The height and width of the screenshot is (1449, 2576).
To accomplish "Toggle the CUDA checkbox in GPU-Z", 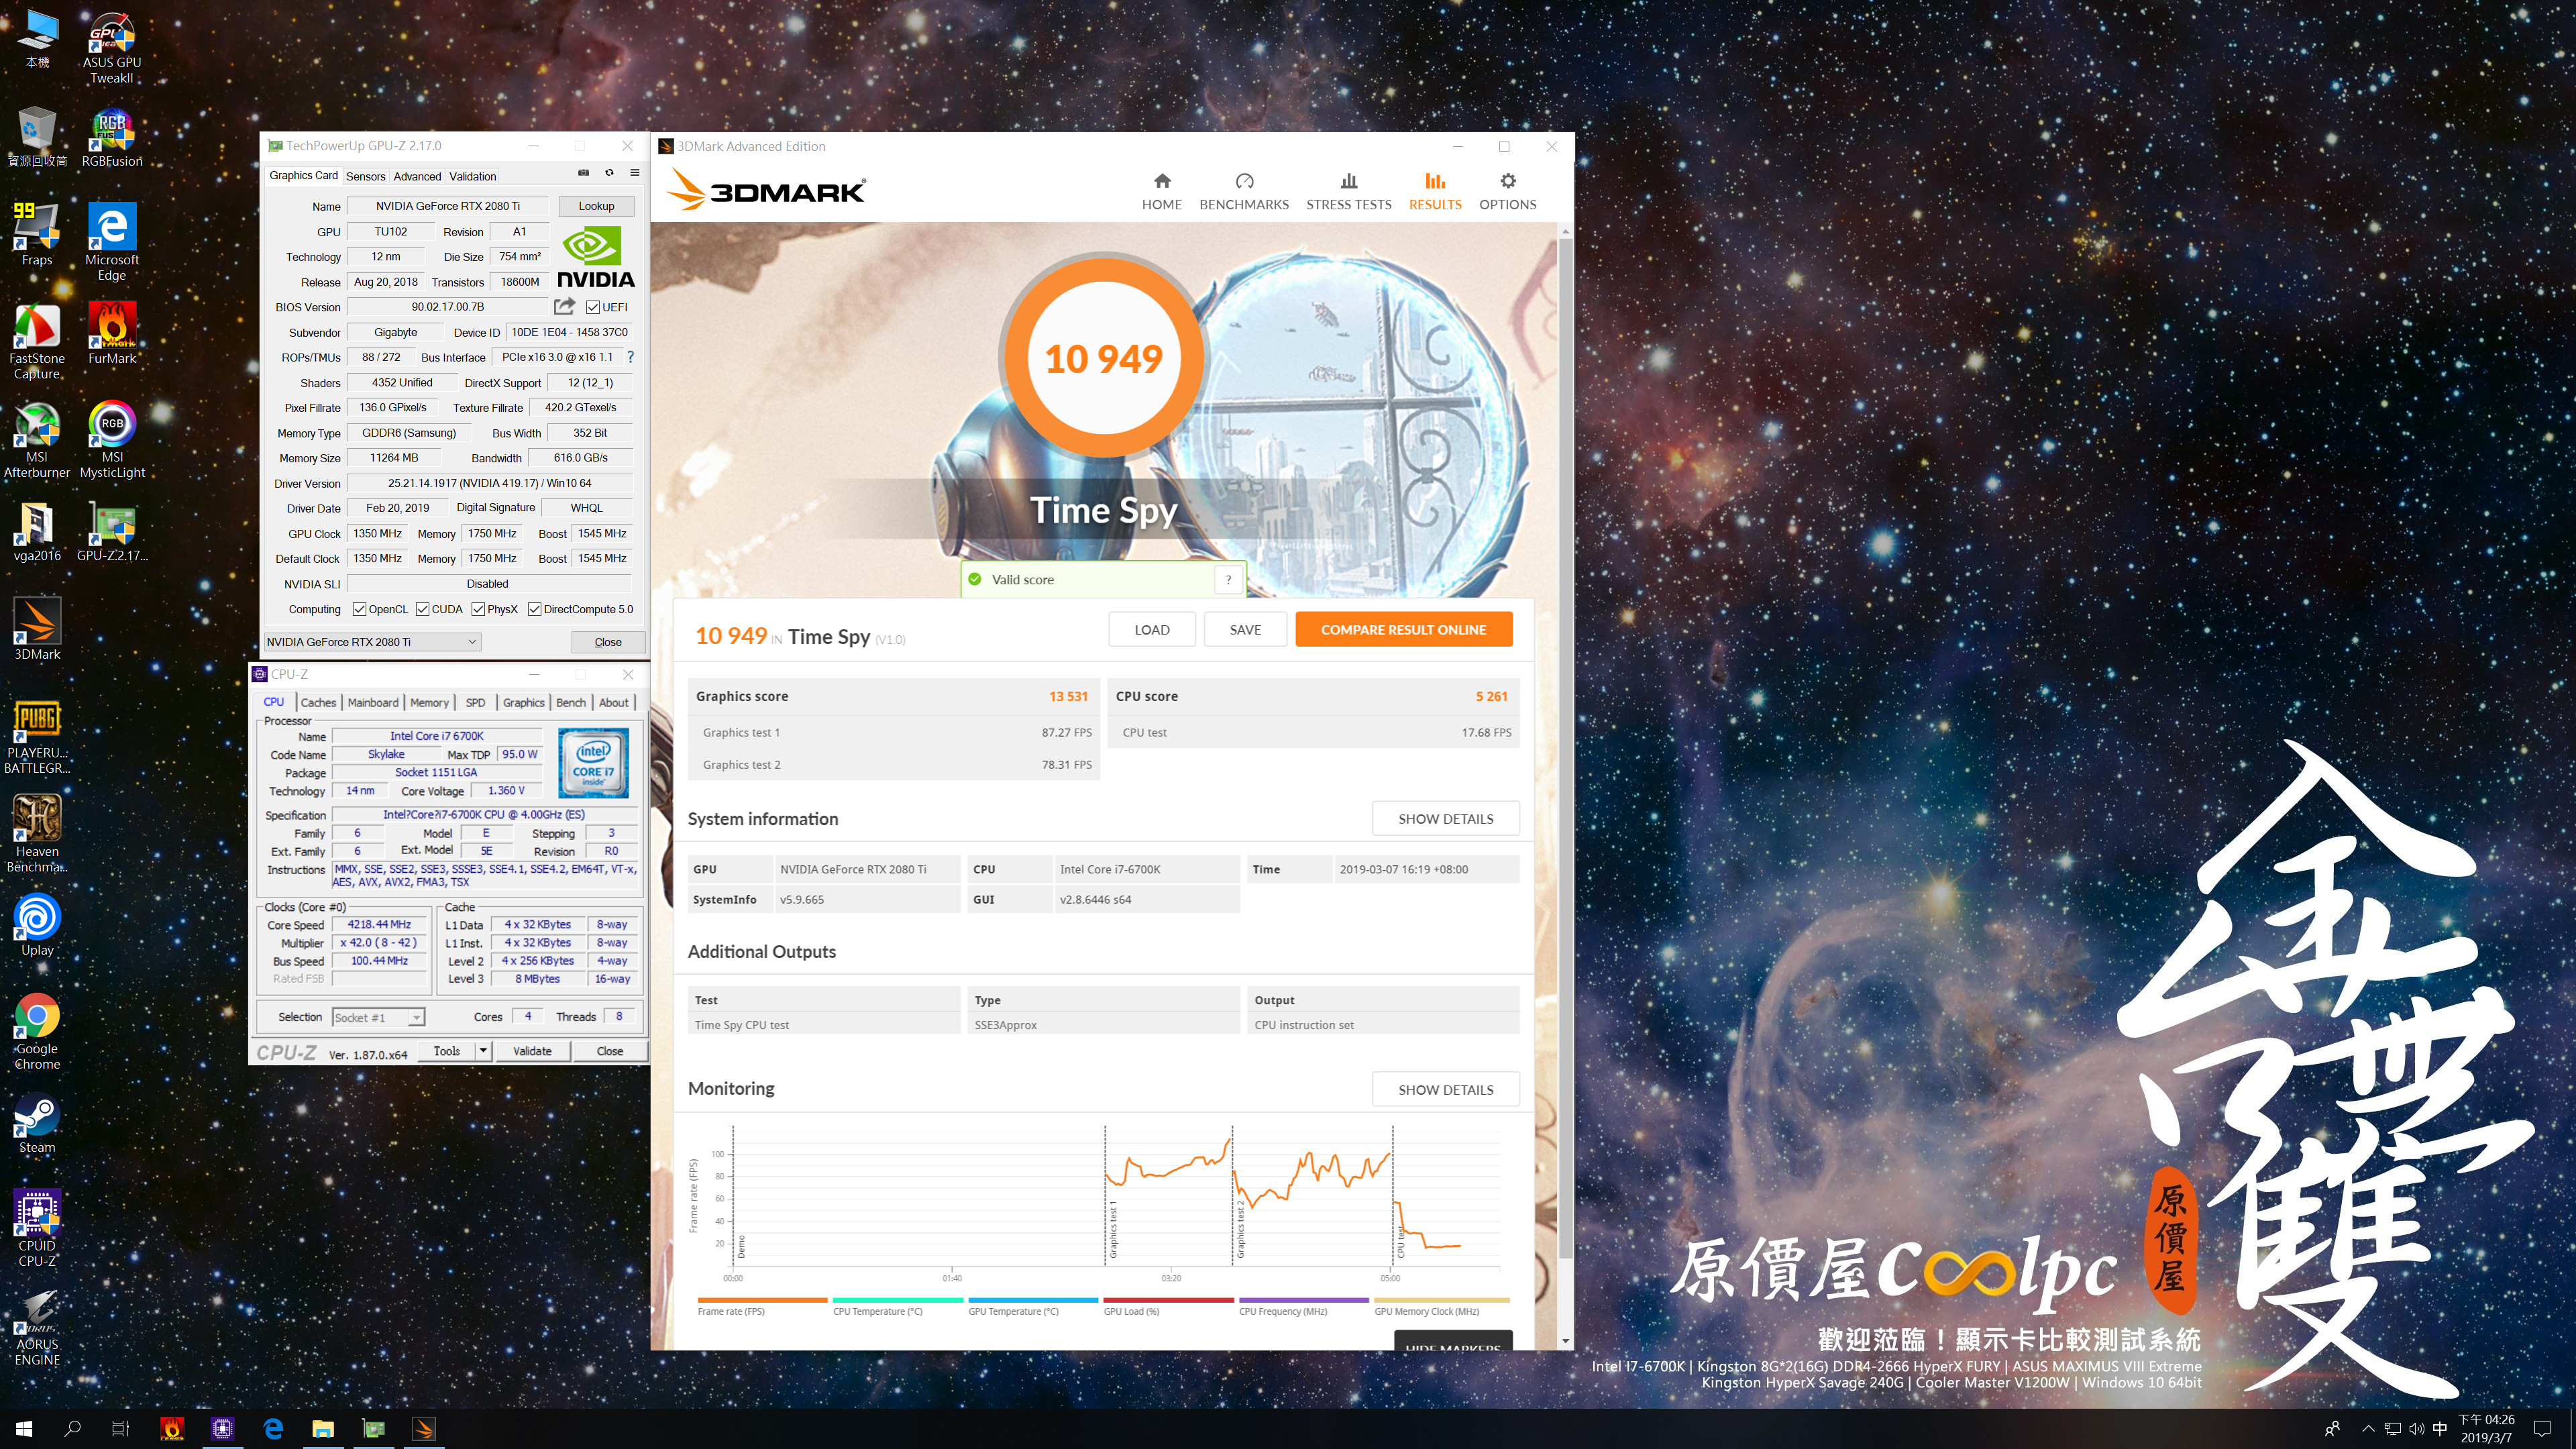I will [x=422, y=609].
